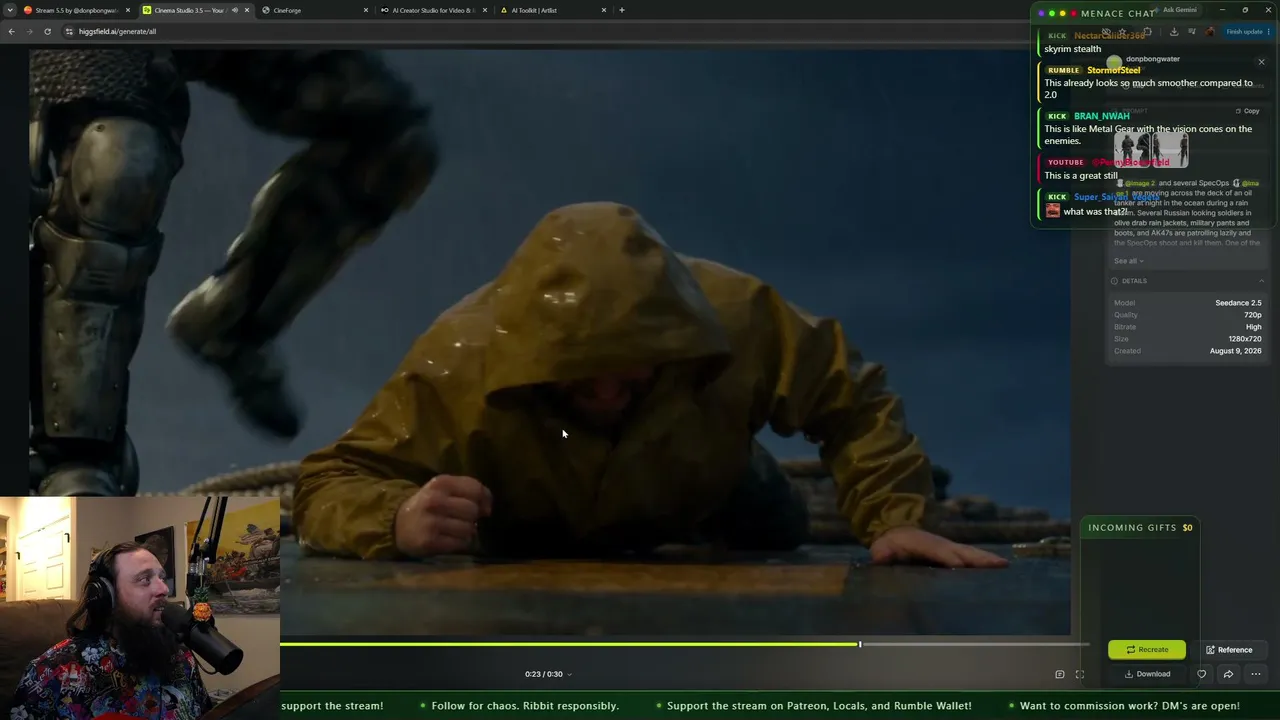The width and height of the screenshot is (1280, 720).
Task: Download the generated video
Action: pyautogui.click(x=1147, y=674)
